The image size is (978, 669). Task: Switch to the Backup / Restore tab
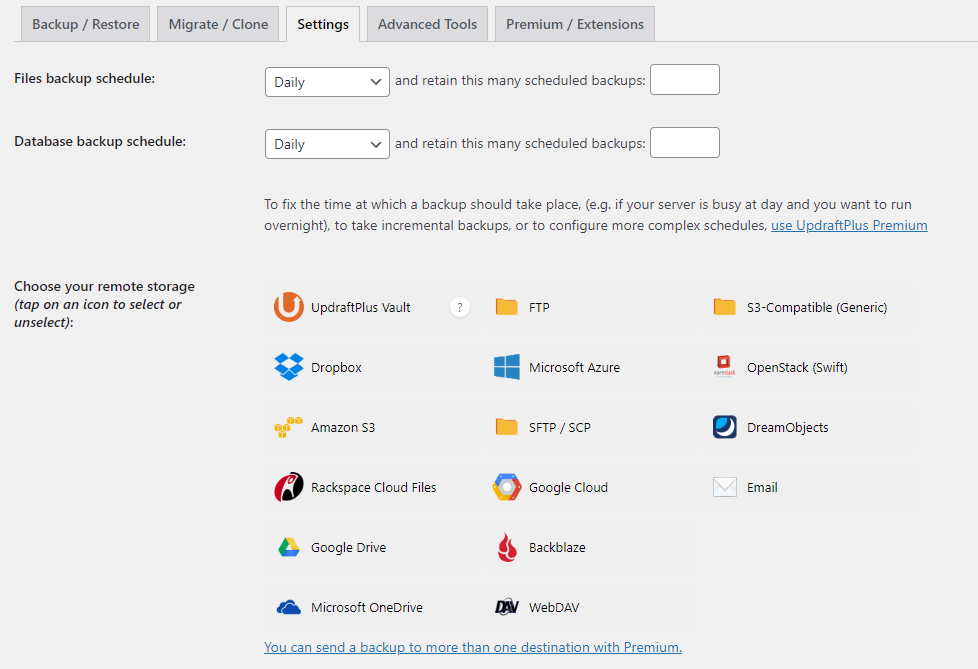click(x=85, y=24)
